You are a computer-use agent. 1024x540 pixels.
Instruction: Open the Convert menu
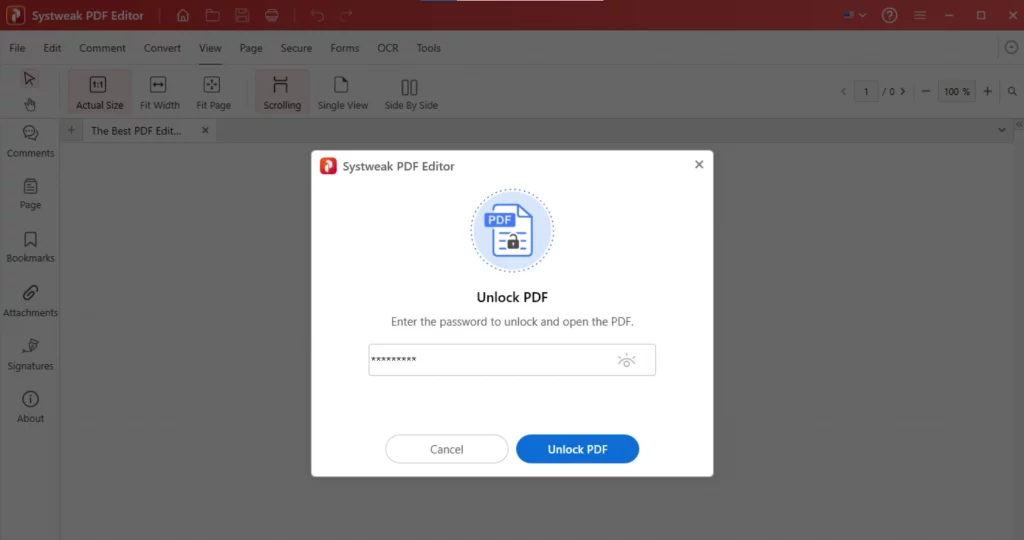[x=163, y=48]
